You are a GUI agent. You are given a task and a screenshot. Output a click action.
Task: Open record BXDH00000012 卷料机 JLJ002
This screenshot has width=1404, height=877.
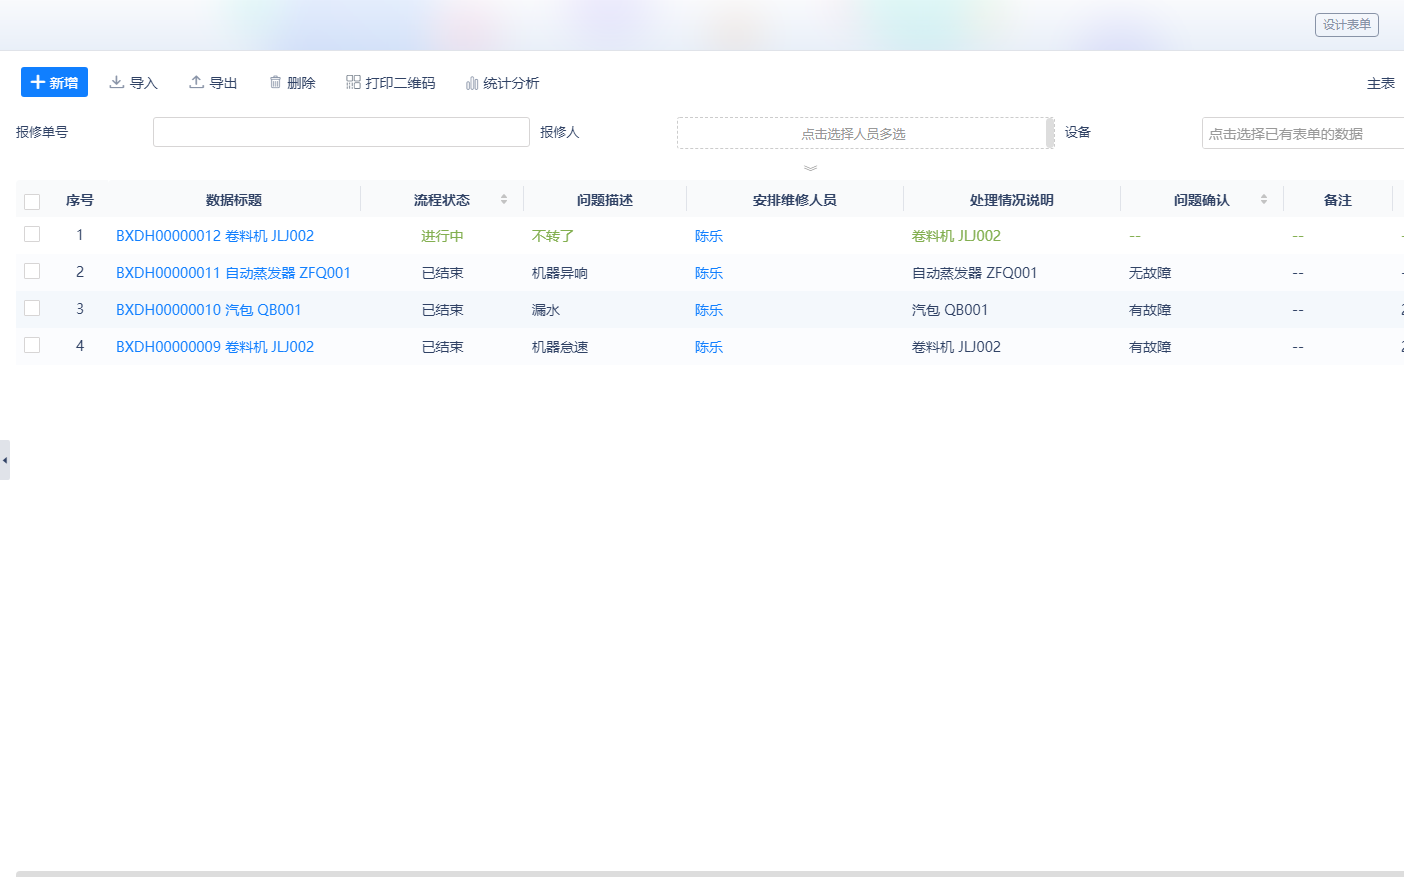click(215, 236)
